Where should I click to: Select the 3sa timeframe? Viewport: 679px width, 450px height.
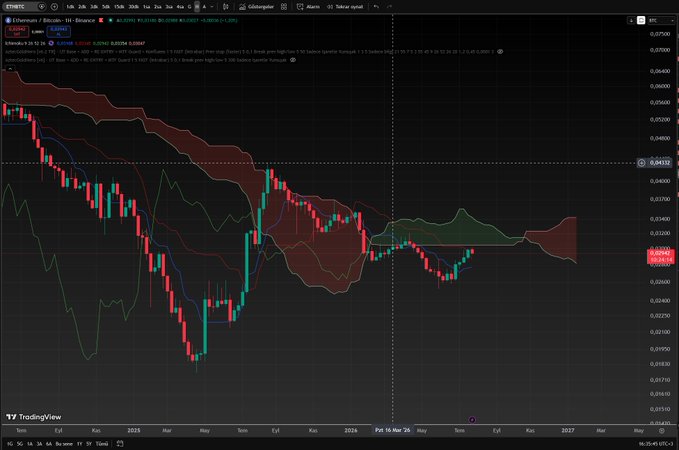[169, 7]
